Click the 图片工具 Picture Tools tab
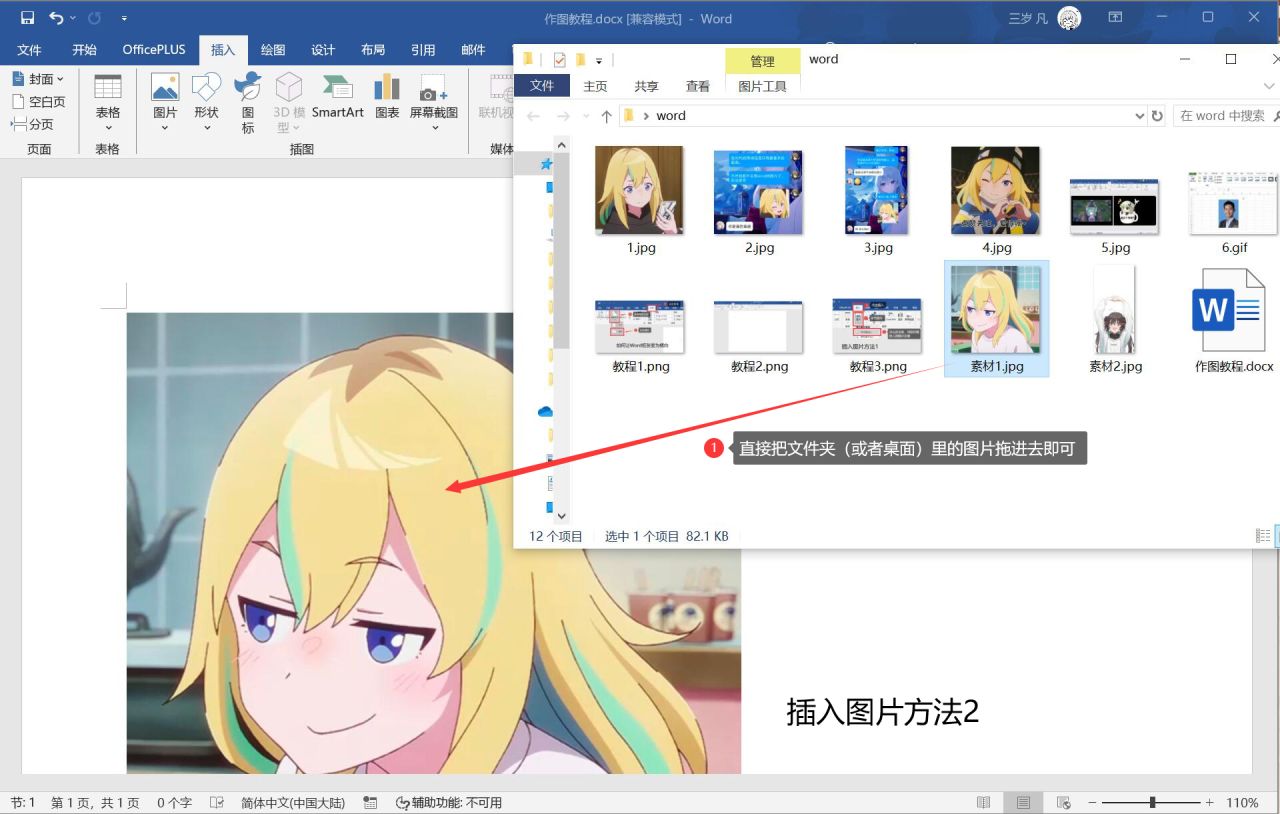 point(763,86)
